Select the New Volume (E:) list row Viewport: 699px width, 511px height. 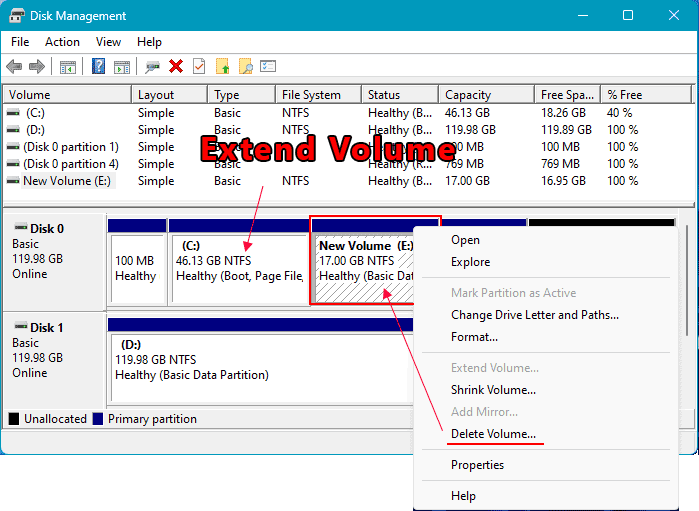[x=68, y=181]
